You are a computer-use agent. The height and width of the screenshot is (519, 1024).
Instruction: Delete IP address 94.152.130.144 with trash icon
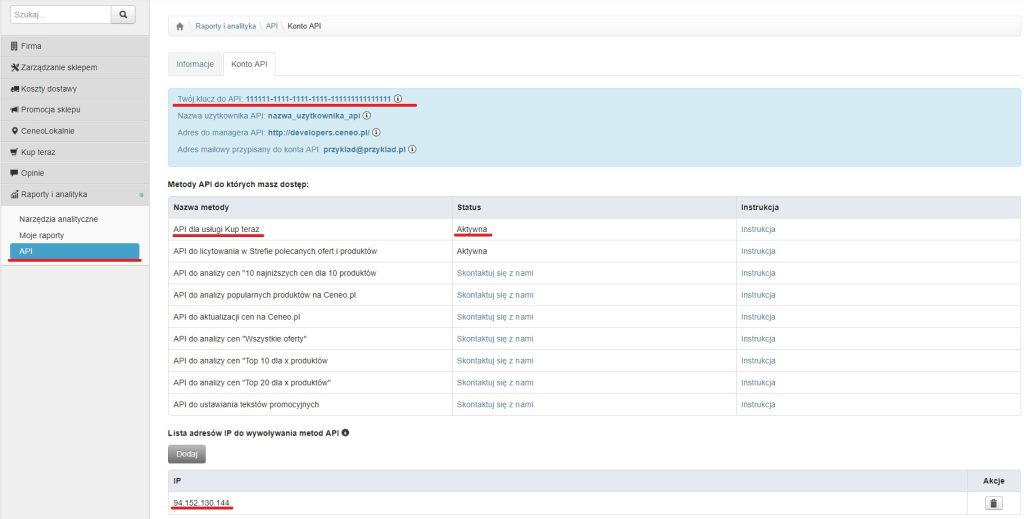[993, 503]
